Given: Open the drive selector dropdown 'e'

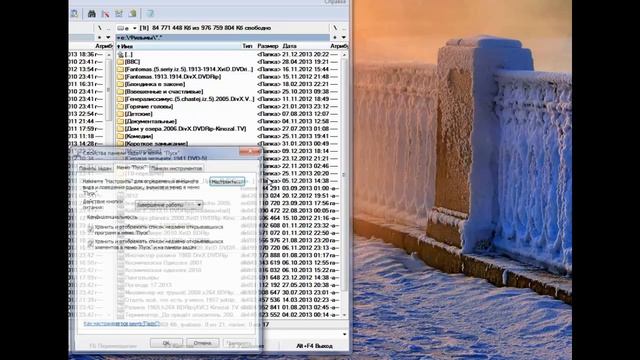Looking at the screenshot, I should 126,28.
